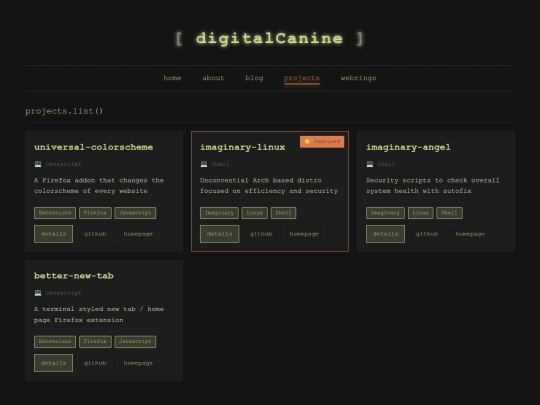Open homepage link for universal-colorscheme
The height and width of the screenshot is (405, 540).
138,234
